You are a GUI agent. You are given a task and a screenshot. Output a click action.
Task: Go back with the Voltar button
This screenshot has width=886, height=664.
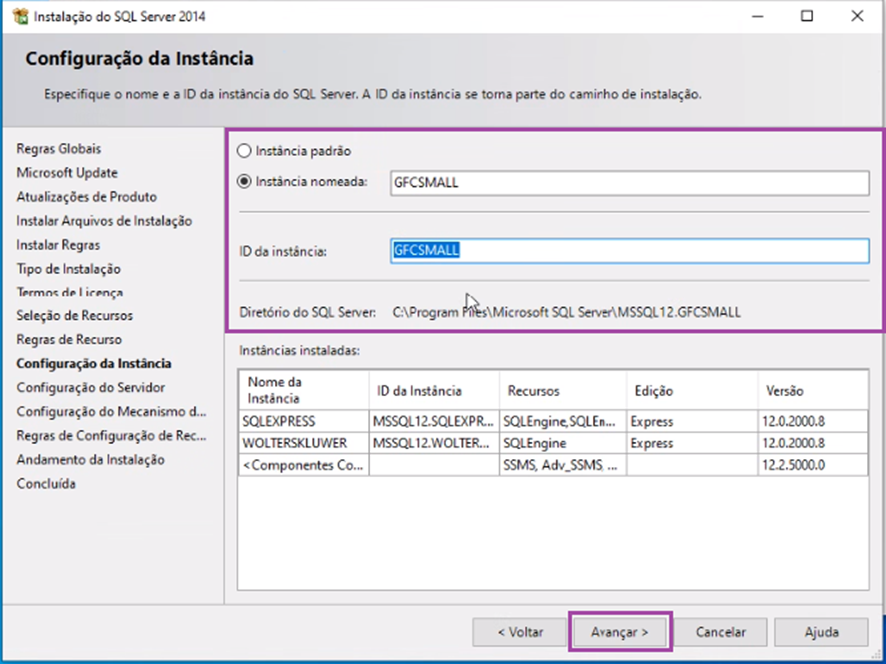520,632
